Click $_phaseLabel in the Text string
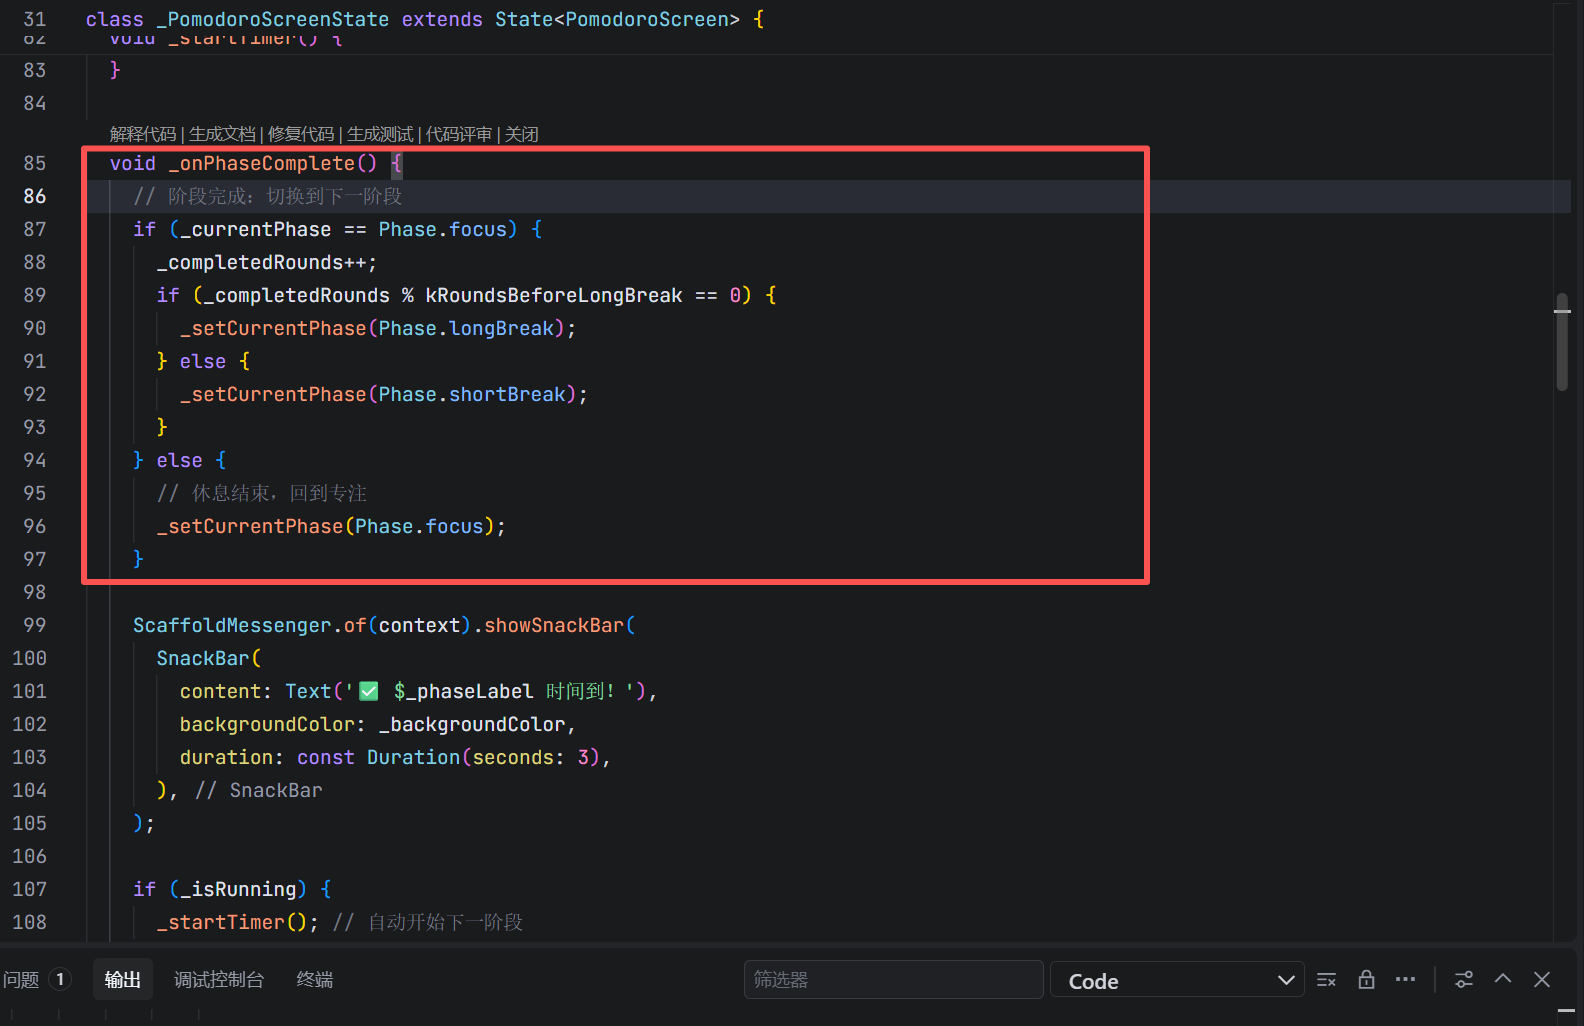This screenshot has height=1026, width=1584. click(463, 691)
